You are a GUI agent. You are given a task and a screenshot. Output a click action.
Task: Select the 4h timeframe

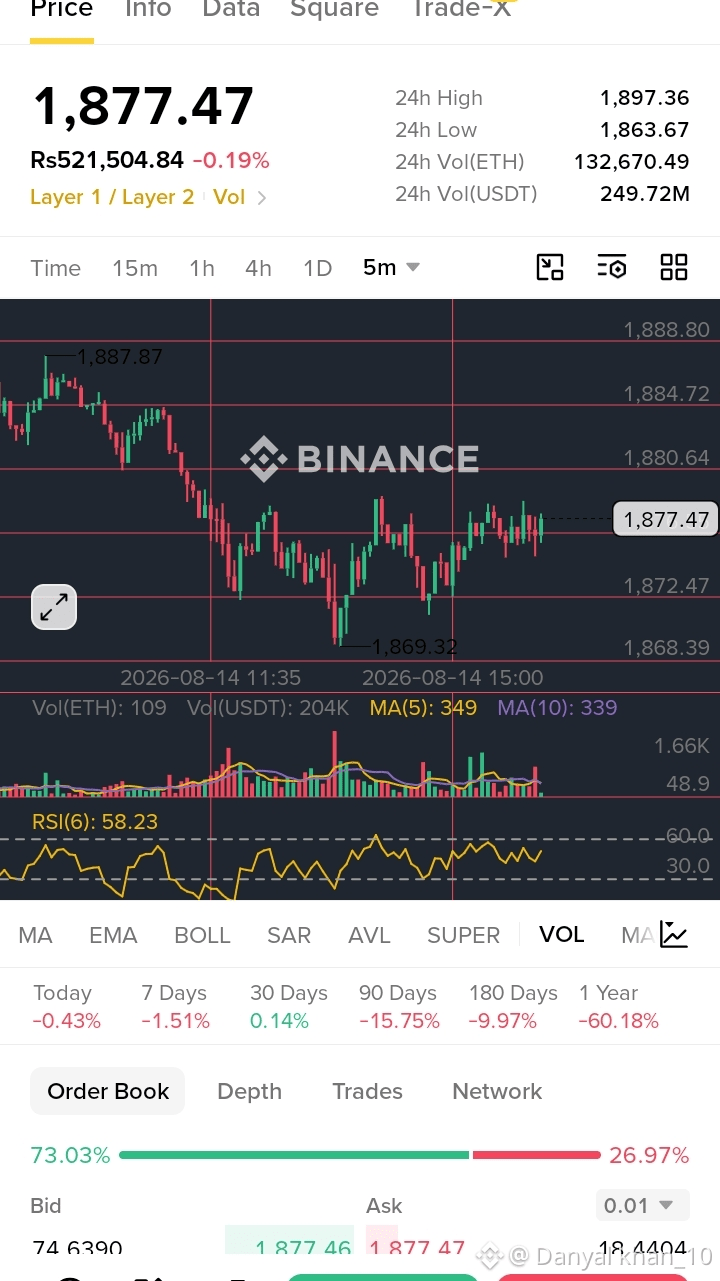[258, 268]
